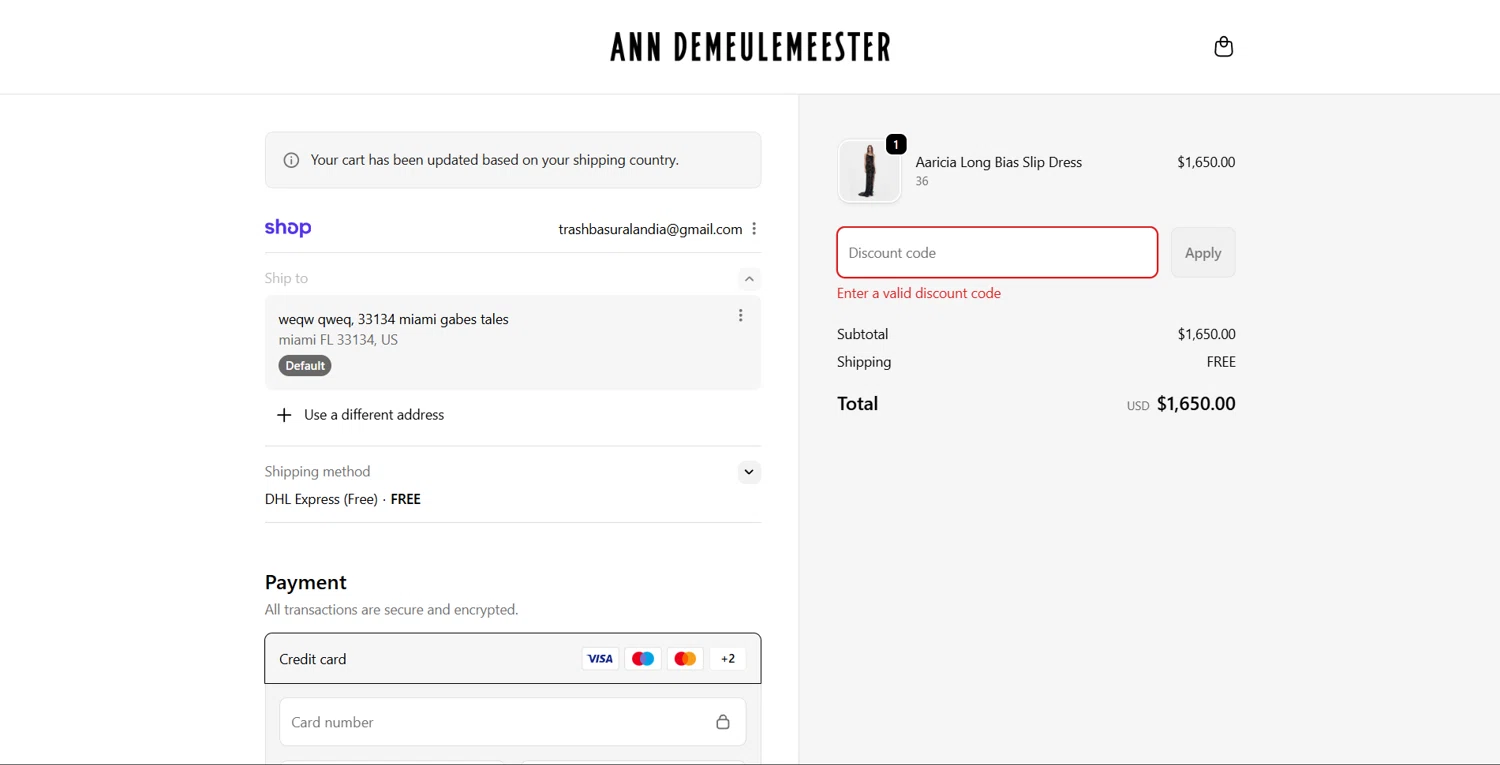Click Use a different address
The height and width of the screenshot is (765, 1500).
point(374,415)
